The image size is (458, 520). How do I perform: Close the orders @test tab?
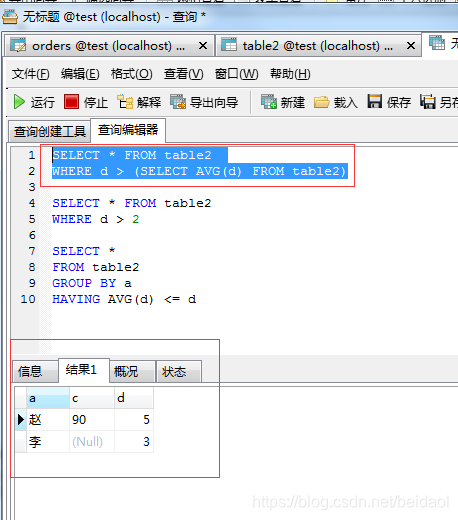(203, 46)
